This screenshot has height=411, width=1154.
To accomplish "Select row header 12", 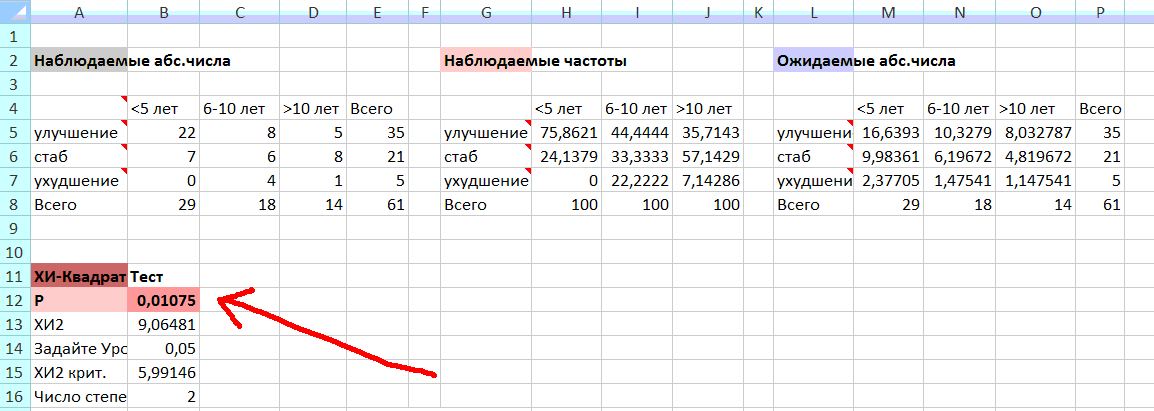I will [14, 300].
